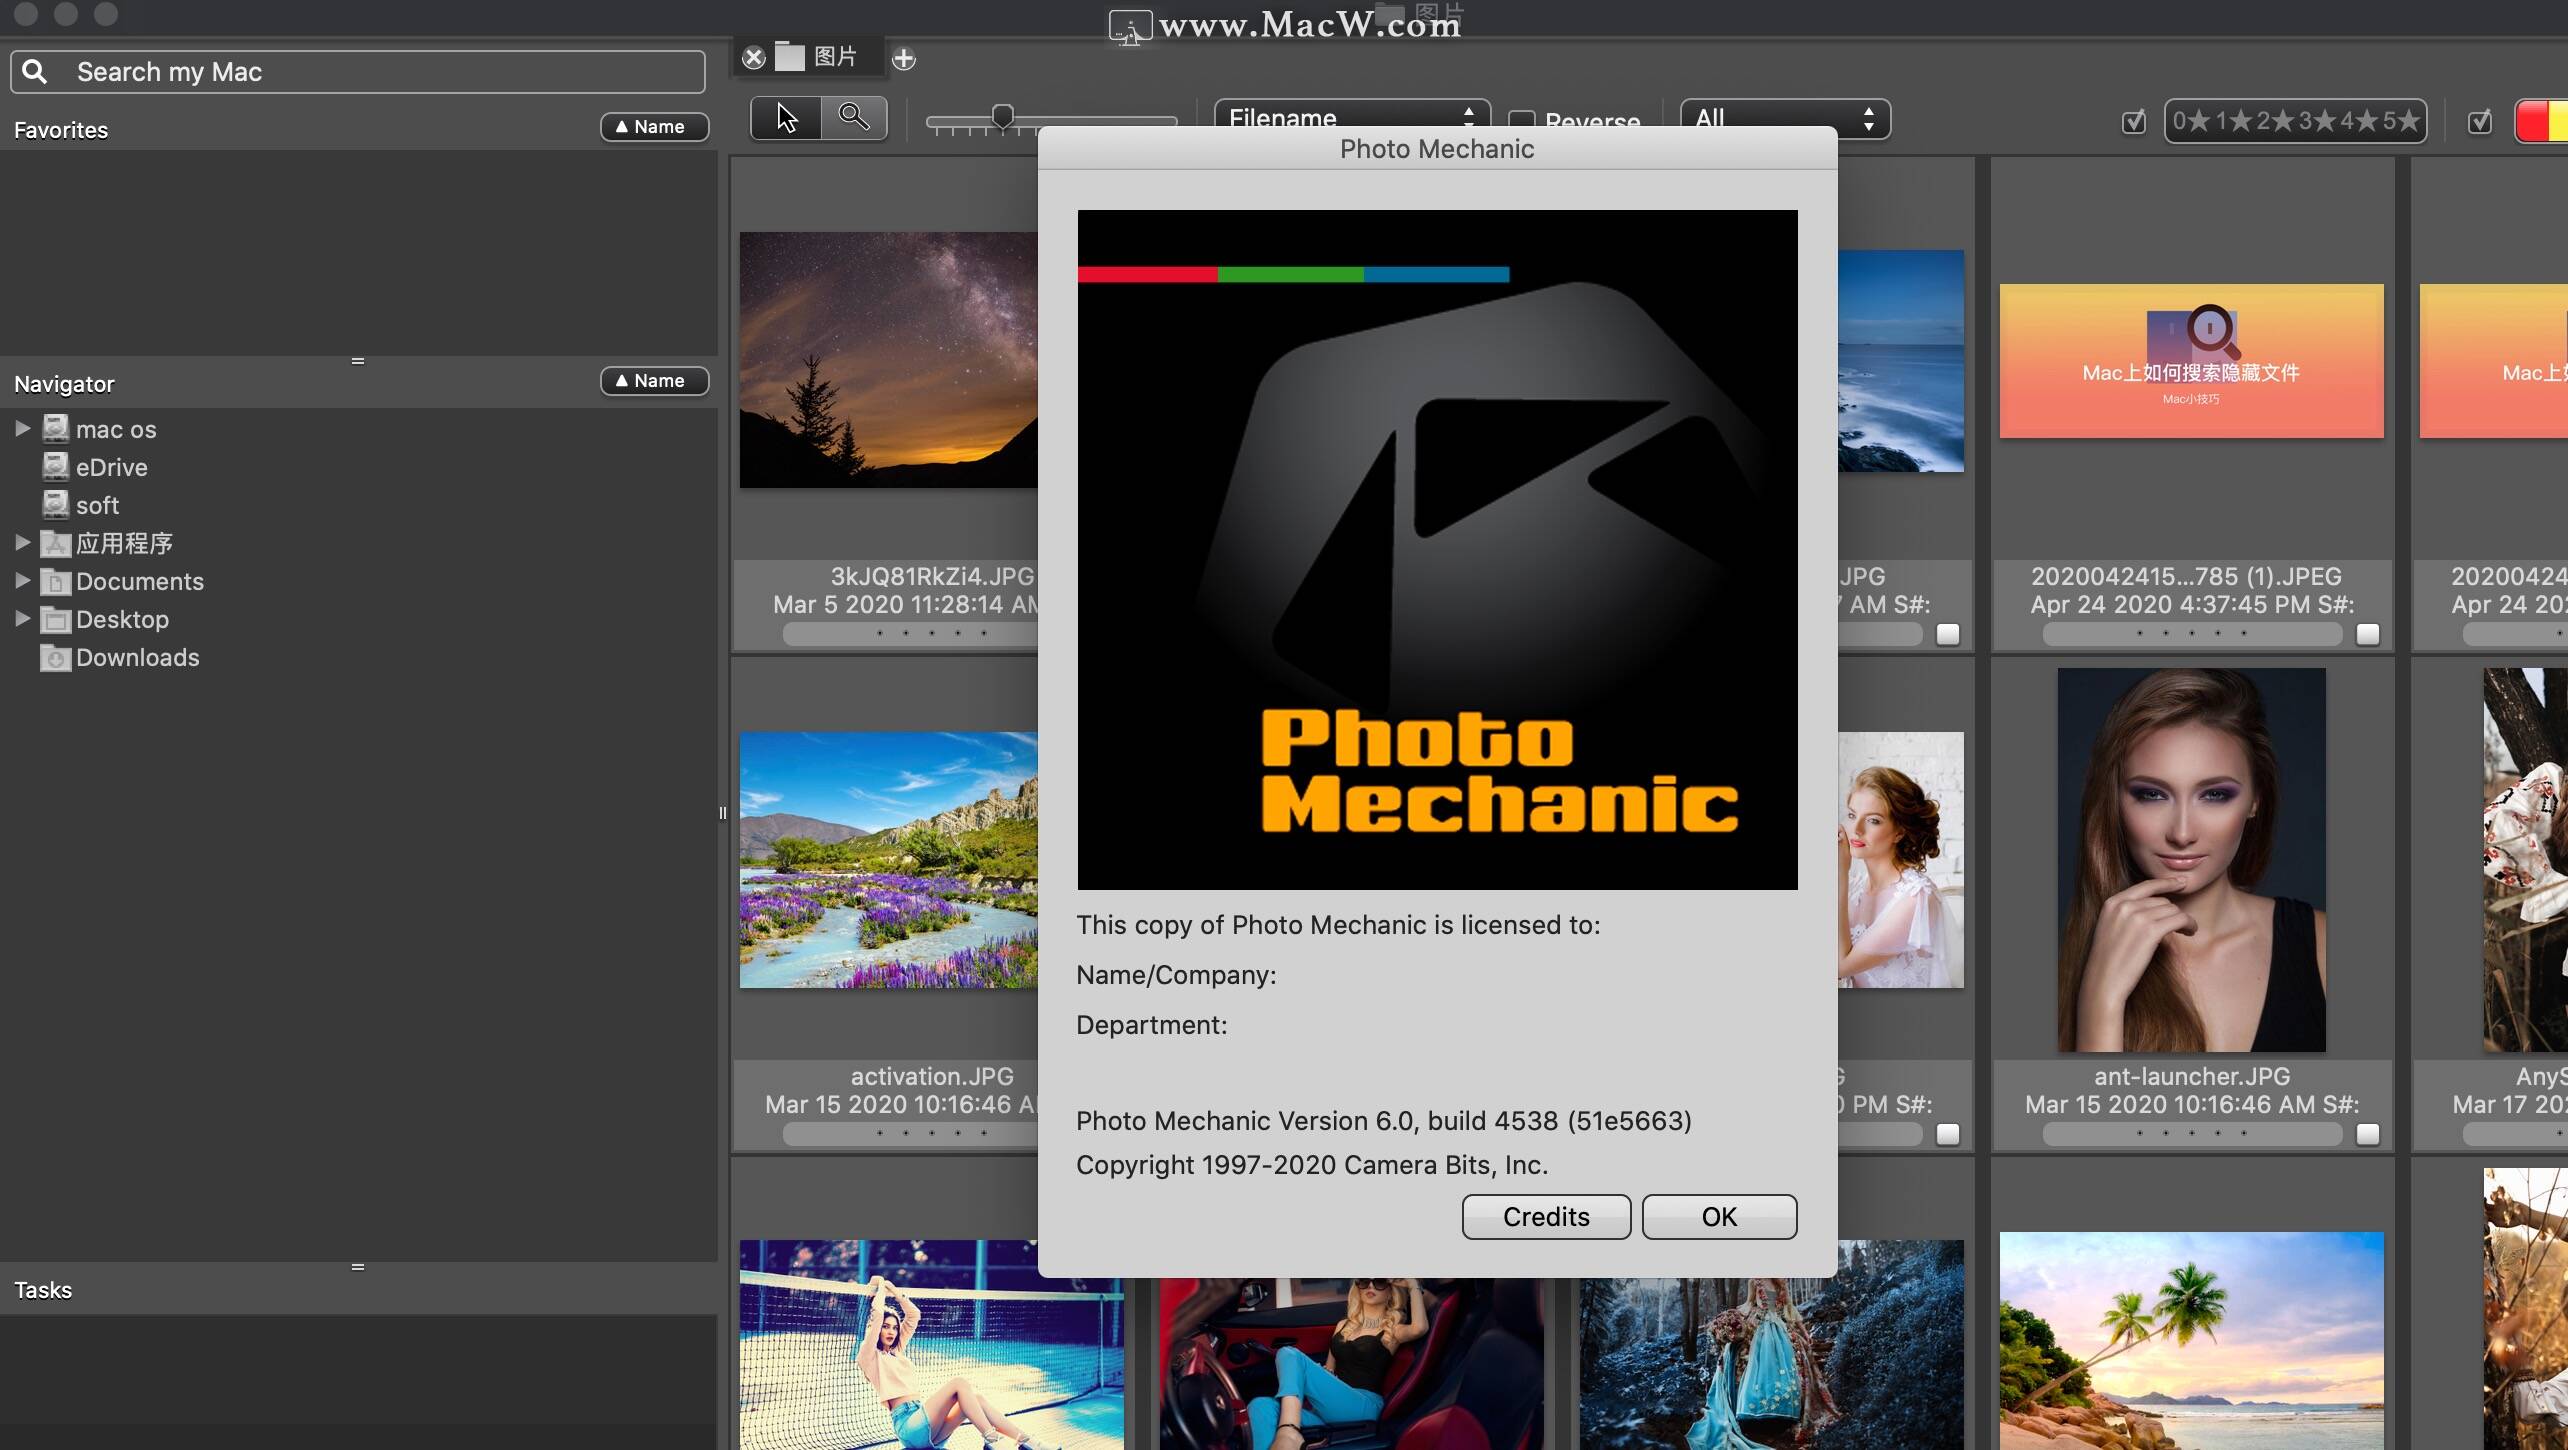This screenshot has width=2568, height=1450.
Task: Click the Favorites panel divider handle
Action: 358,361
